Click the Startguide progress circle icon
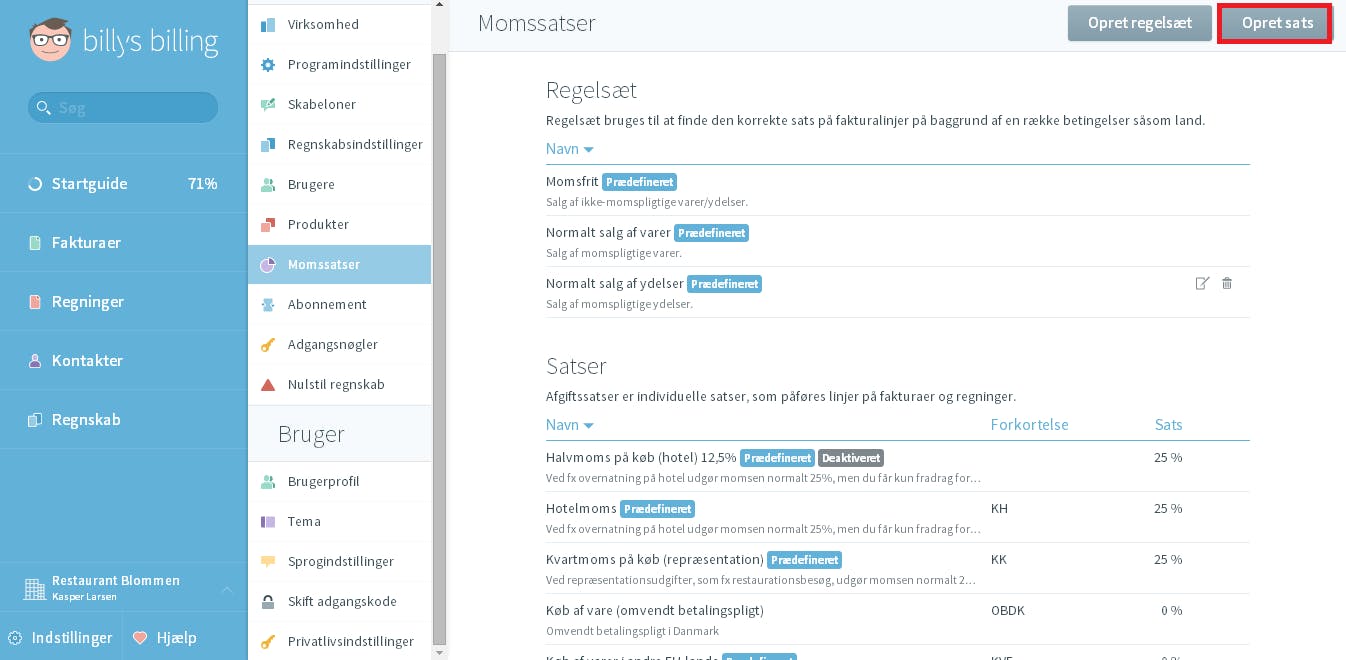This screenshot has width=1346, height=660. (x=35, y=184)
